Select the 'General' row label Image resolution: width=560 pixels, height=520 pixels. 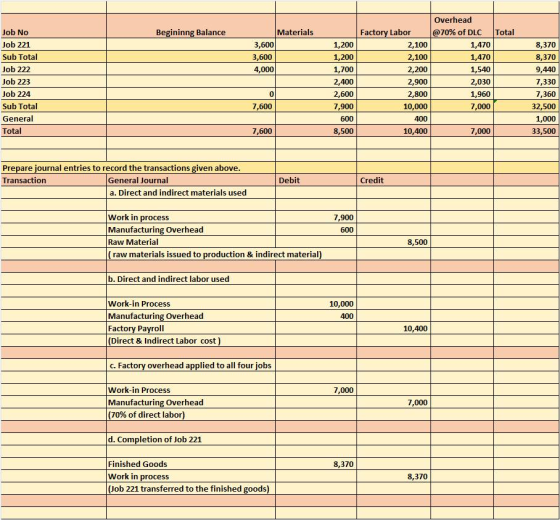click(53, 119)
